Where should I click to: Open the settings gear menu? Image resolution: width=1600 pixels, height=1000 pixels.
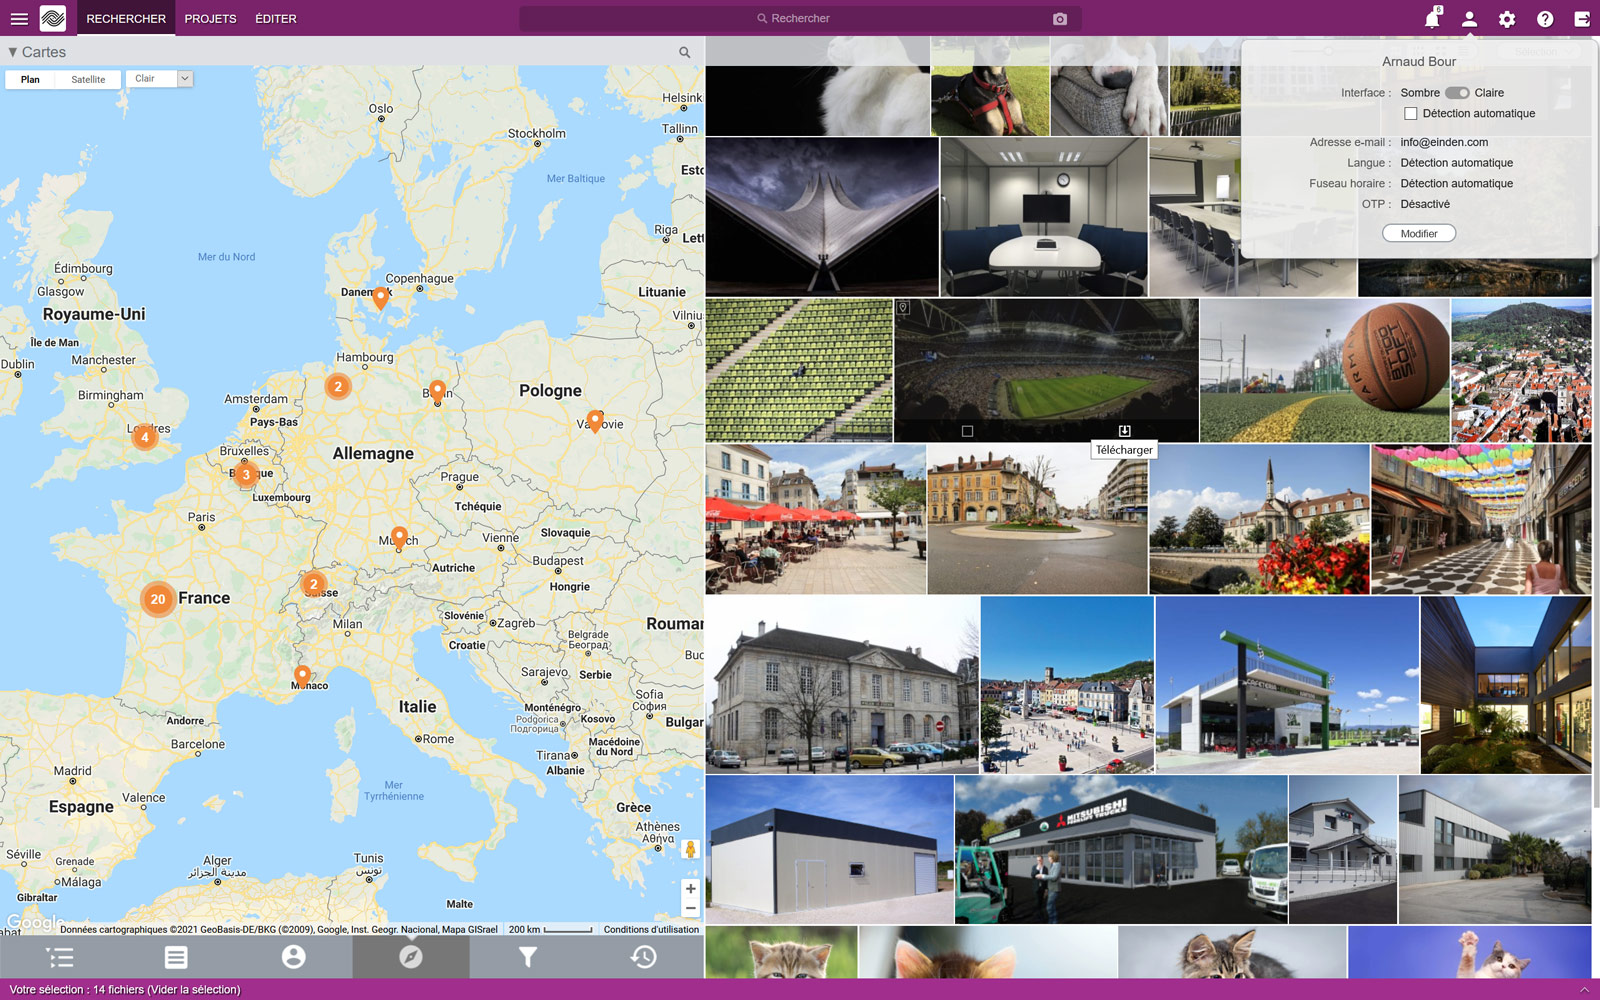click(1506, 18)
